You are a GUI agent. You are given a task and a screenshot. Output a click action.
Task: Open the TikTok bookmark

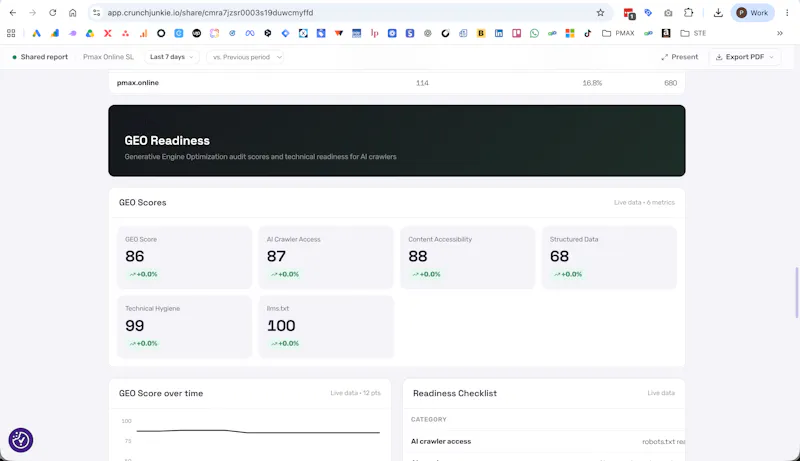[x=588, y=33]
